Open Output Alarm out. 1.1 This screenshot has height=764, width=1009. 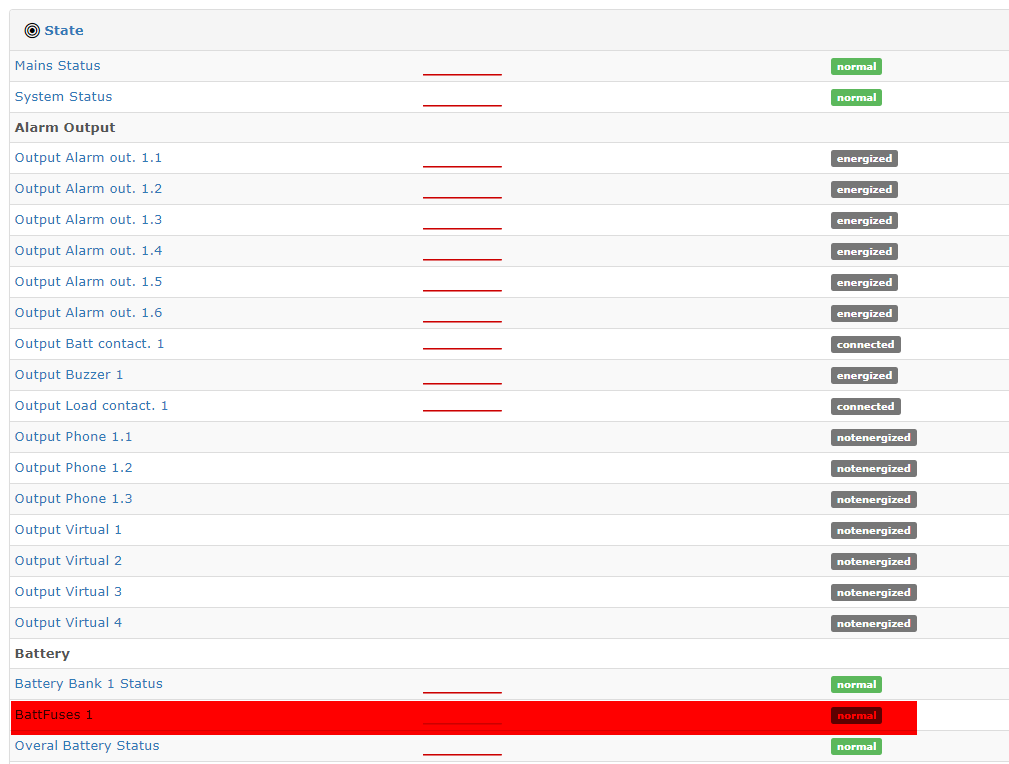(x=88, y=158)
